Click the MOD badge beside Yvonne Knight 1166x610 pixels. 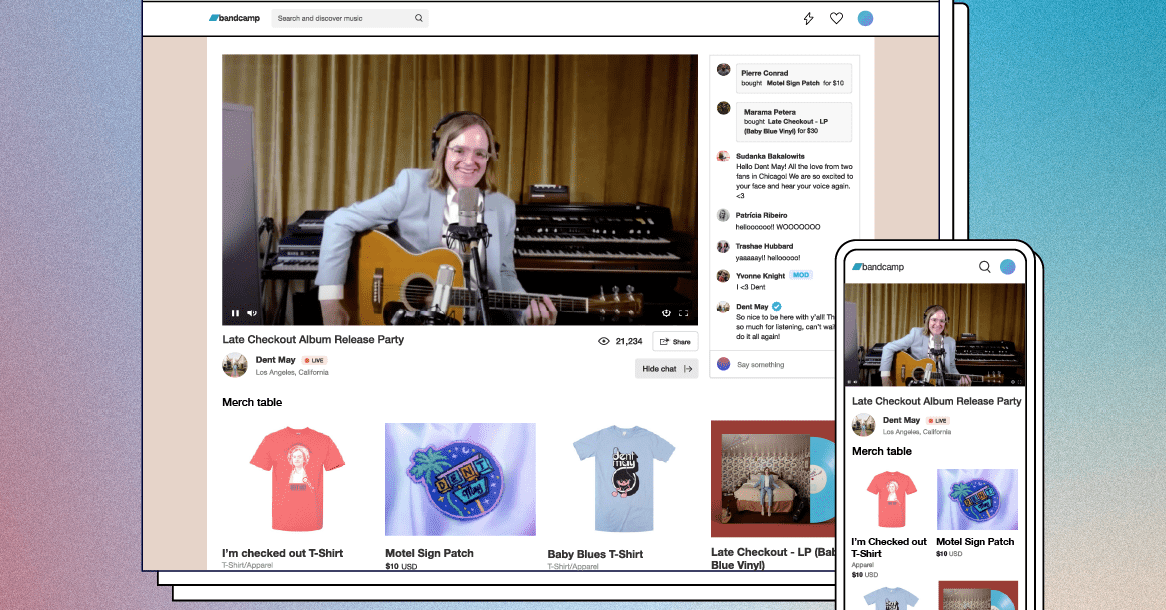(x=801, y=275)
